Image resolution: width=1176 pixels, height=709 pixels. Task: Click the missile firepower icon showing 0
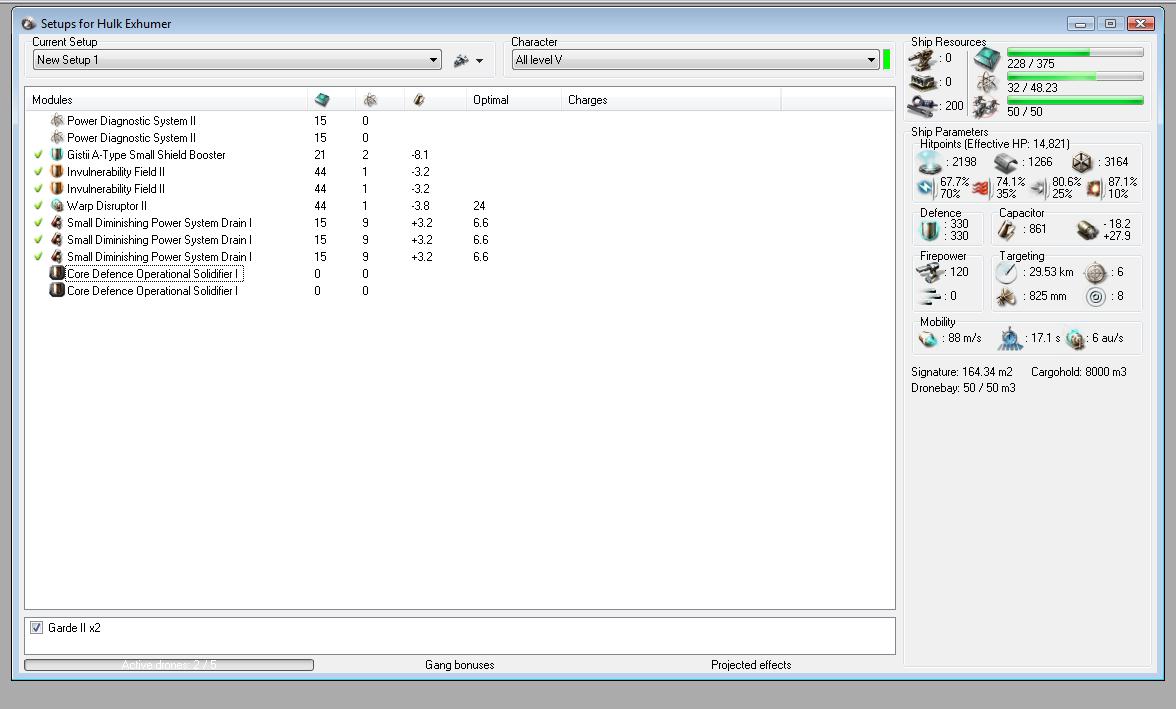point(931,296)
